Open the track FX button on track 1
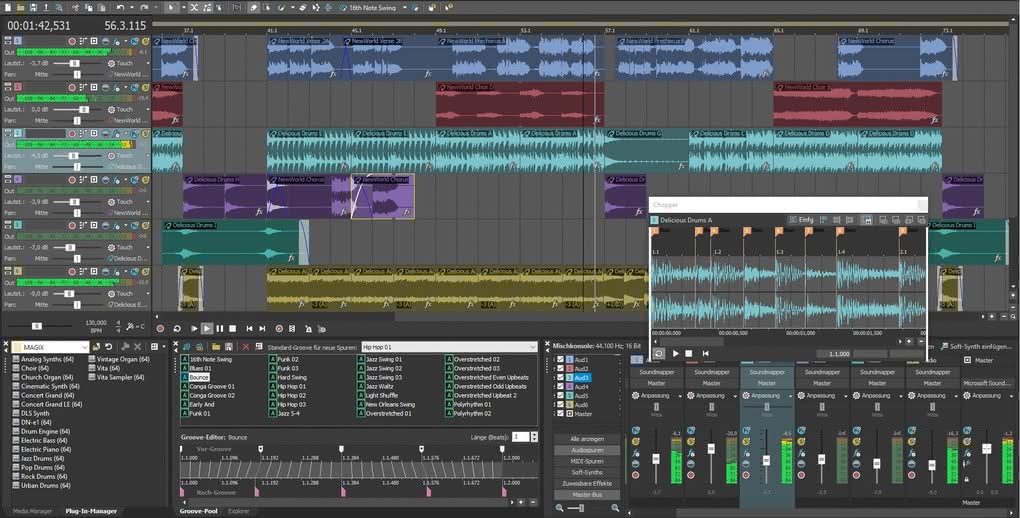 [x=116, y=41]
